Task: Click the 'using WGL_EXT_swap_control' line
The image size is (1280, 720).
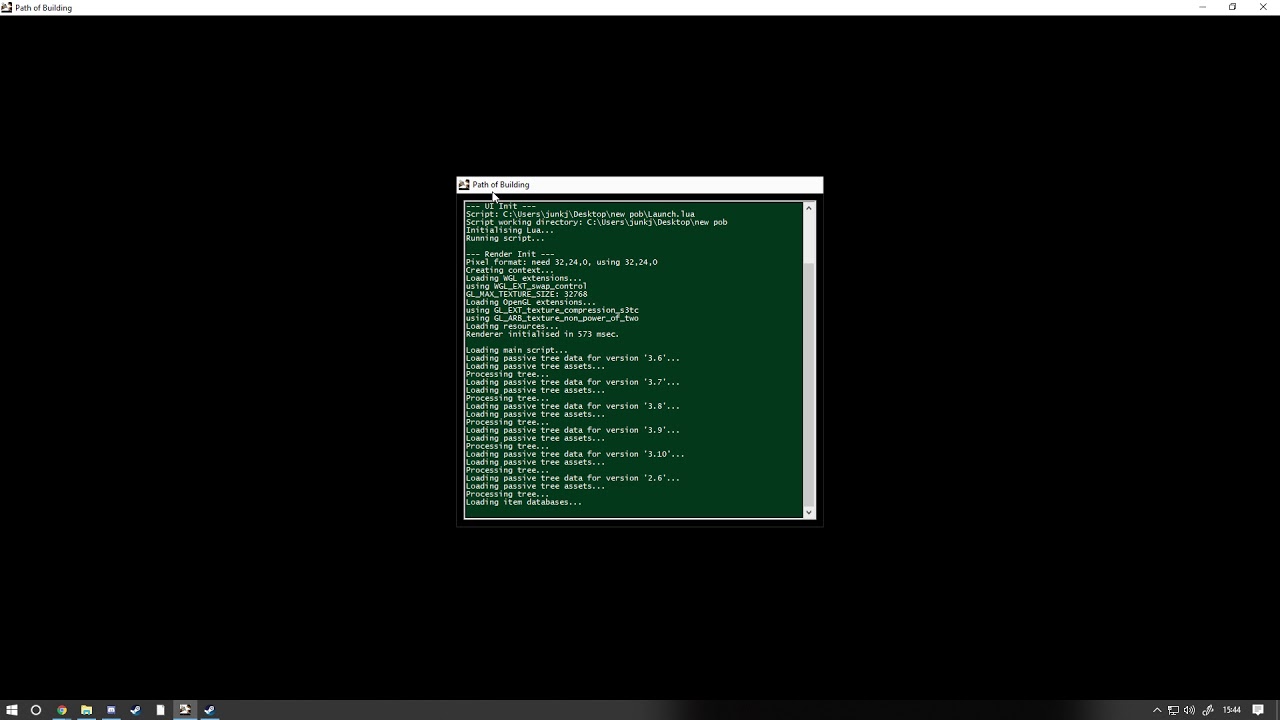Action: coord(526,286)
